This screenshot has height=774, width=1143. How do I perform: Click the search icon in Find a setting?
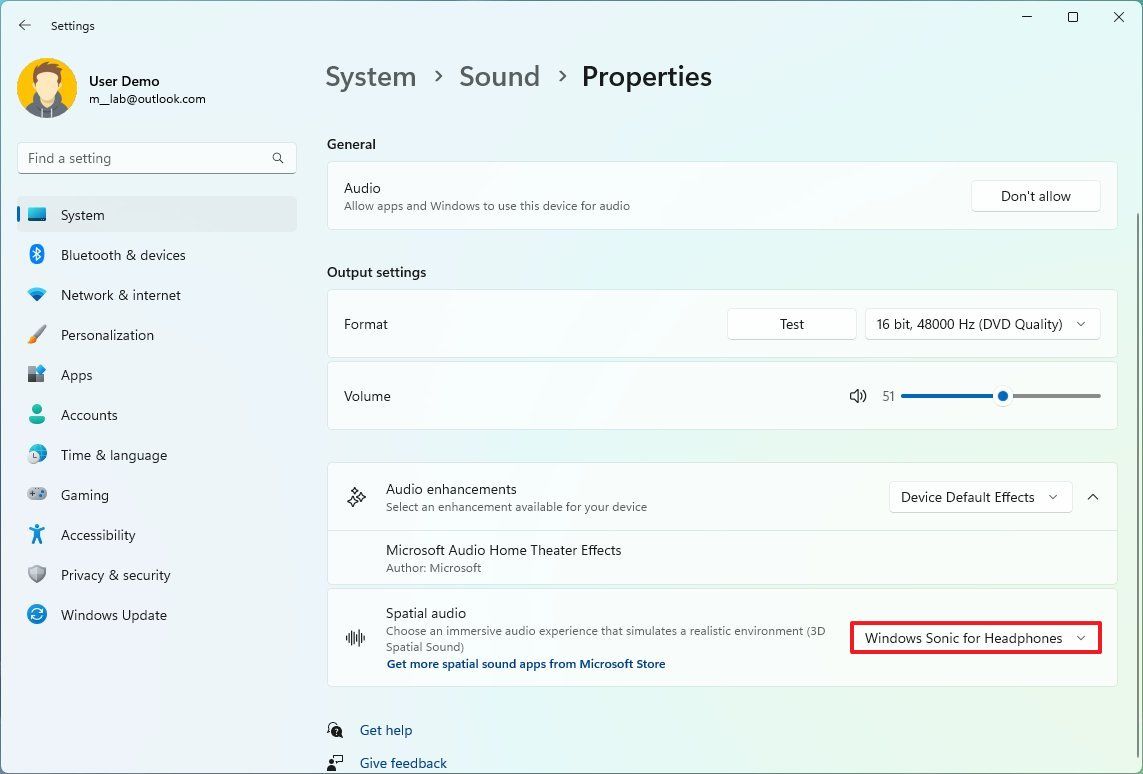277,158
